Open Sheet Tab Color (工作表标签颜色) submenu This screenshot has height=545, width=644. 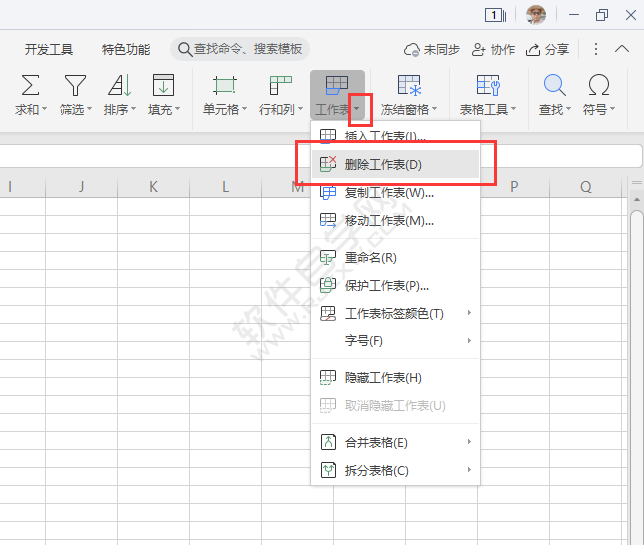pos(396,313)
